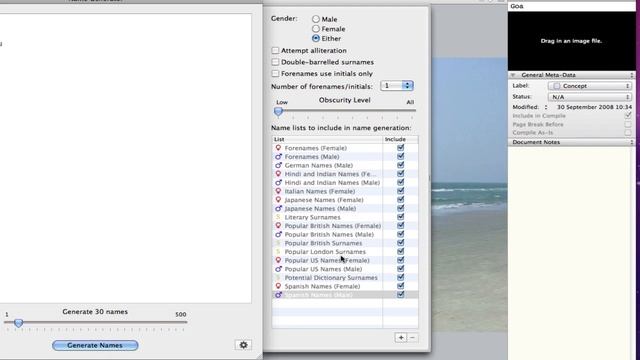Click the male icon beside Japanese Names (Male)
The height and width of the screenshot is (360, 640).
(278, 208)
